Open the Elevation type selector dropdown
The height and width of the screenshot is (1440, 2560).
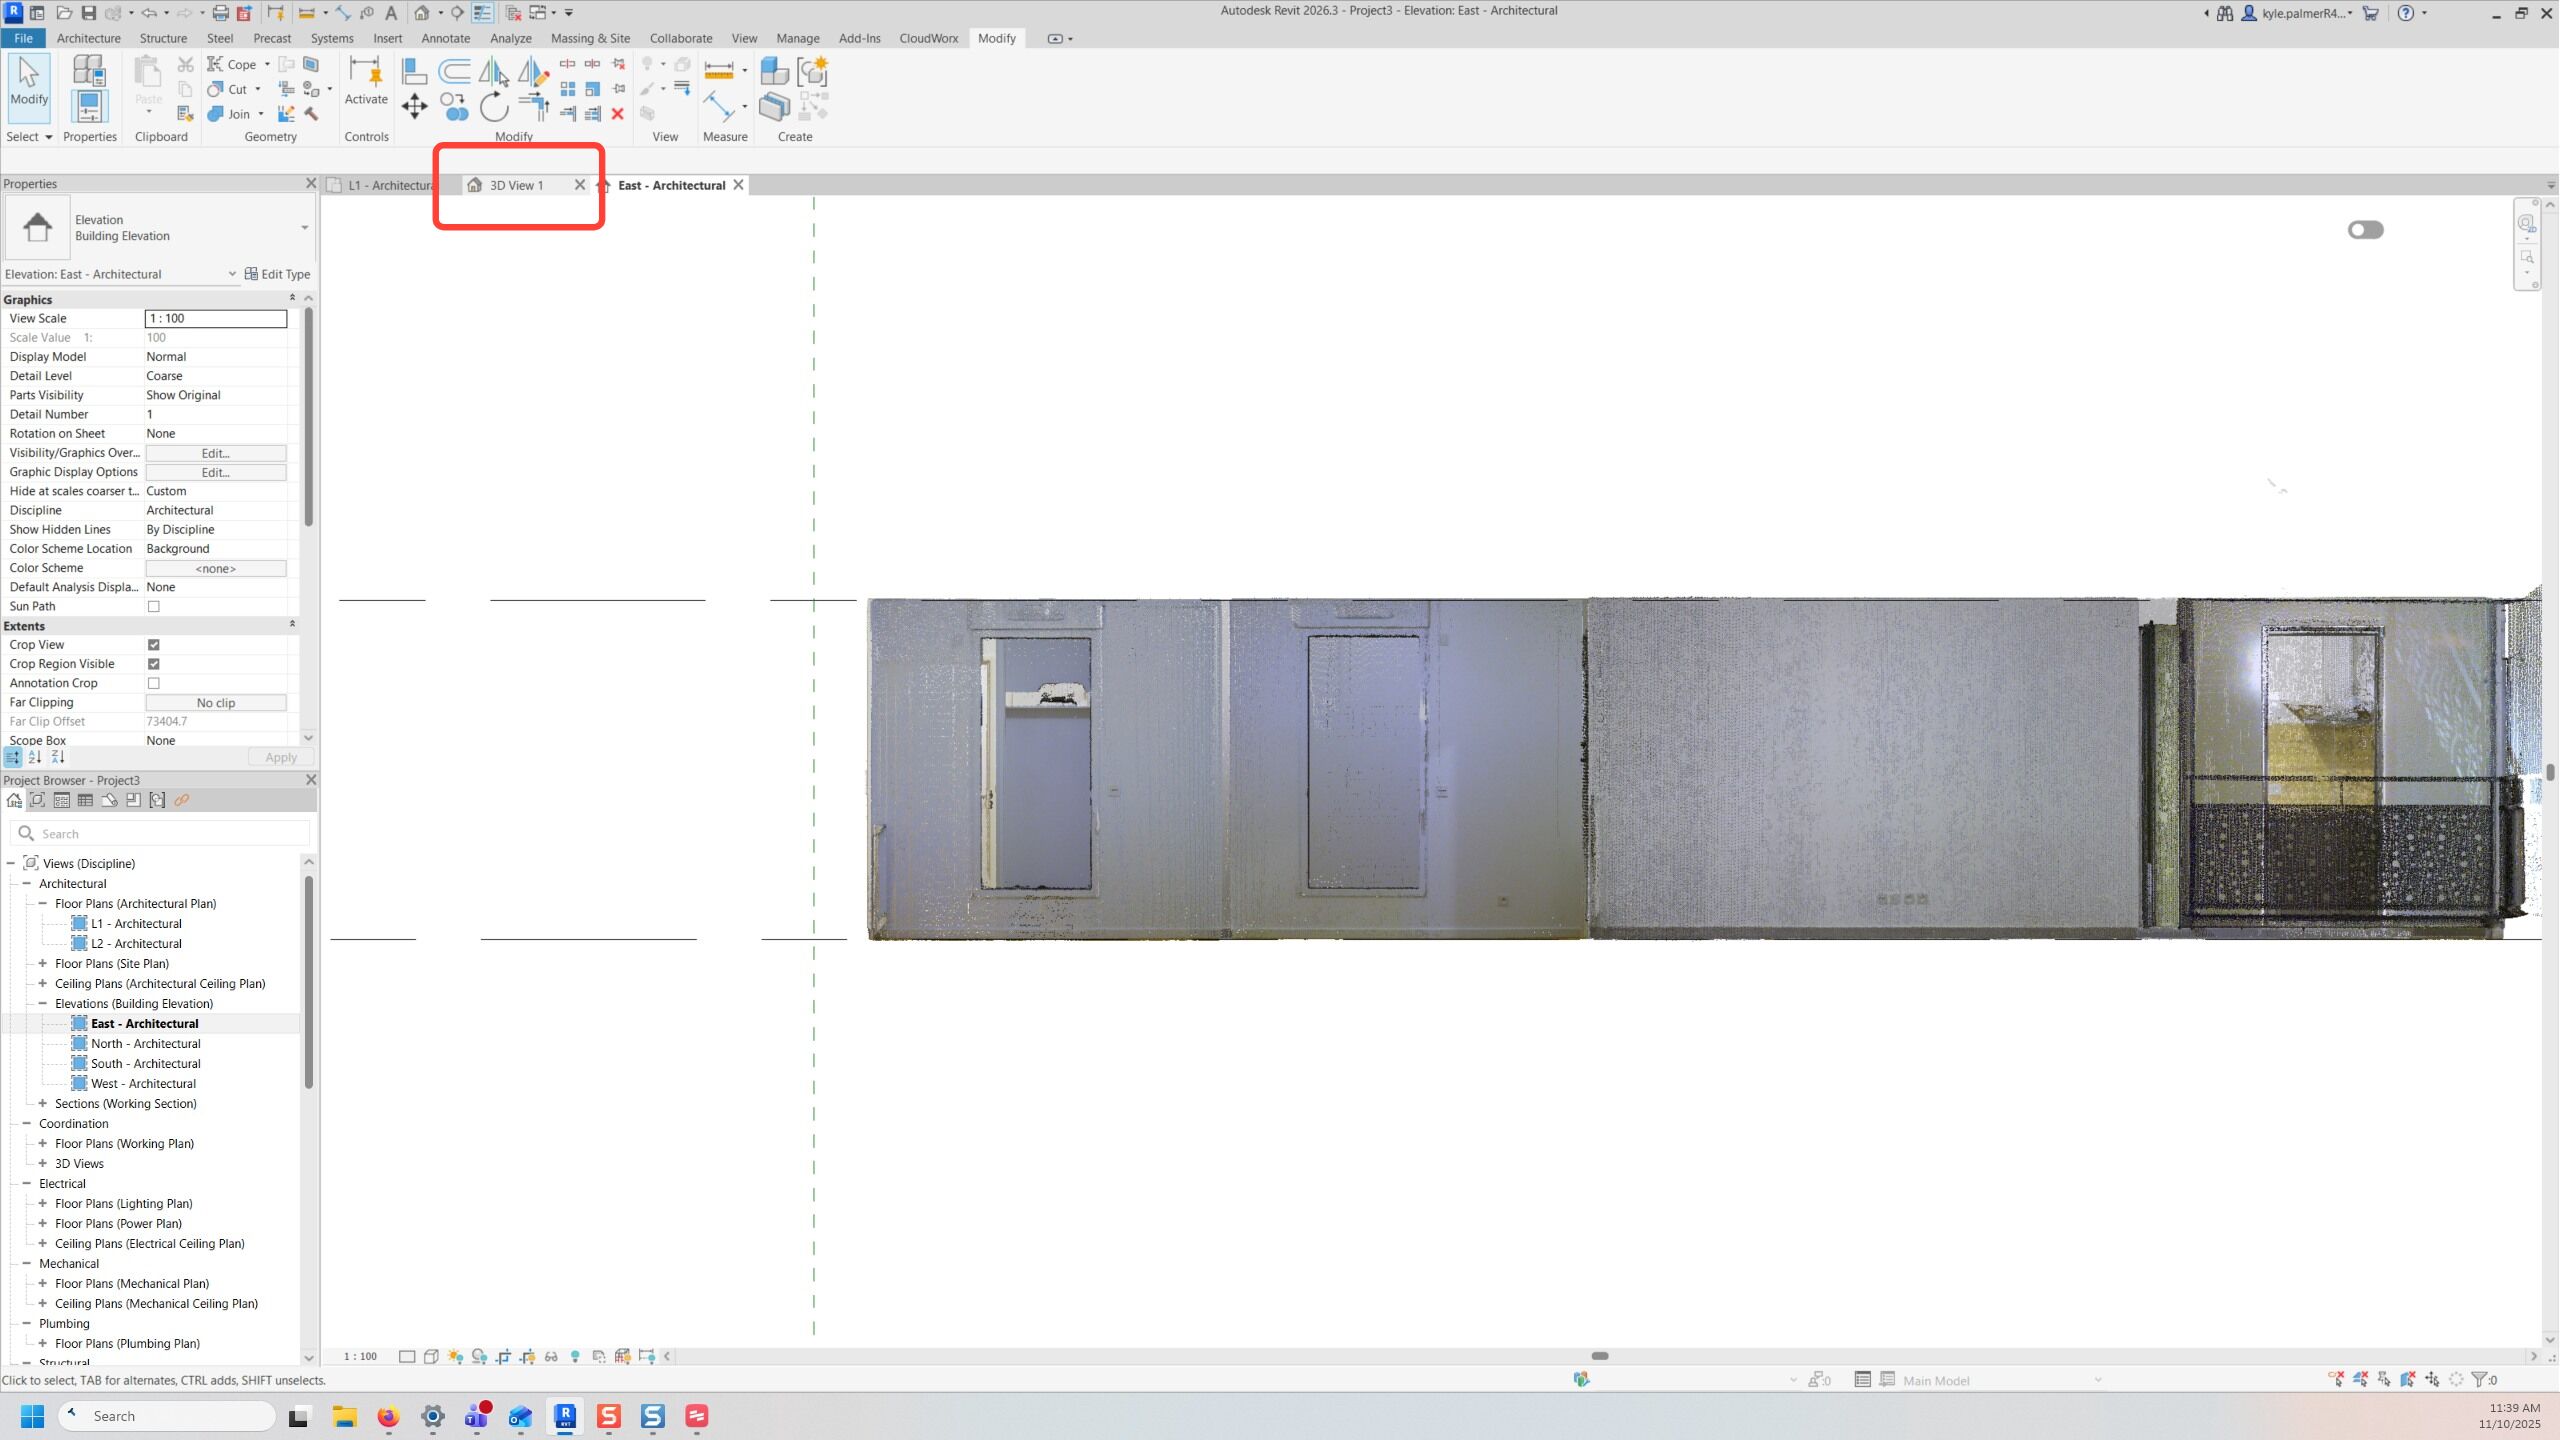point(304,228)
